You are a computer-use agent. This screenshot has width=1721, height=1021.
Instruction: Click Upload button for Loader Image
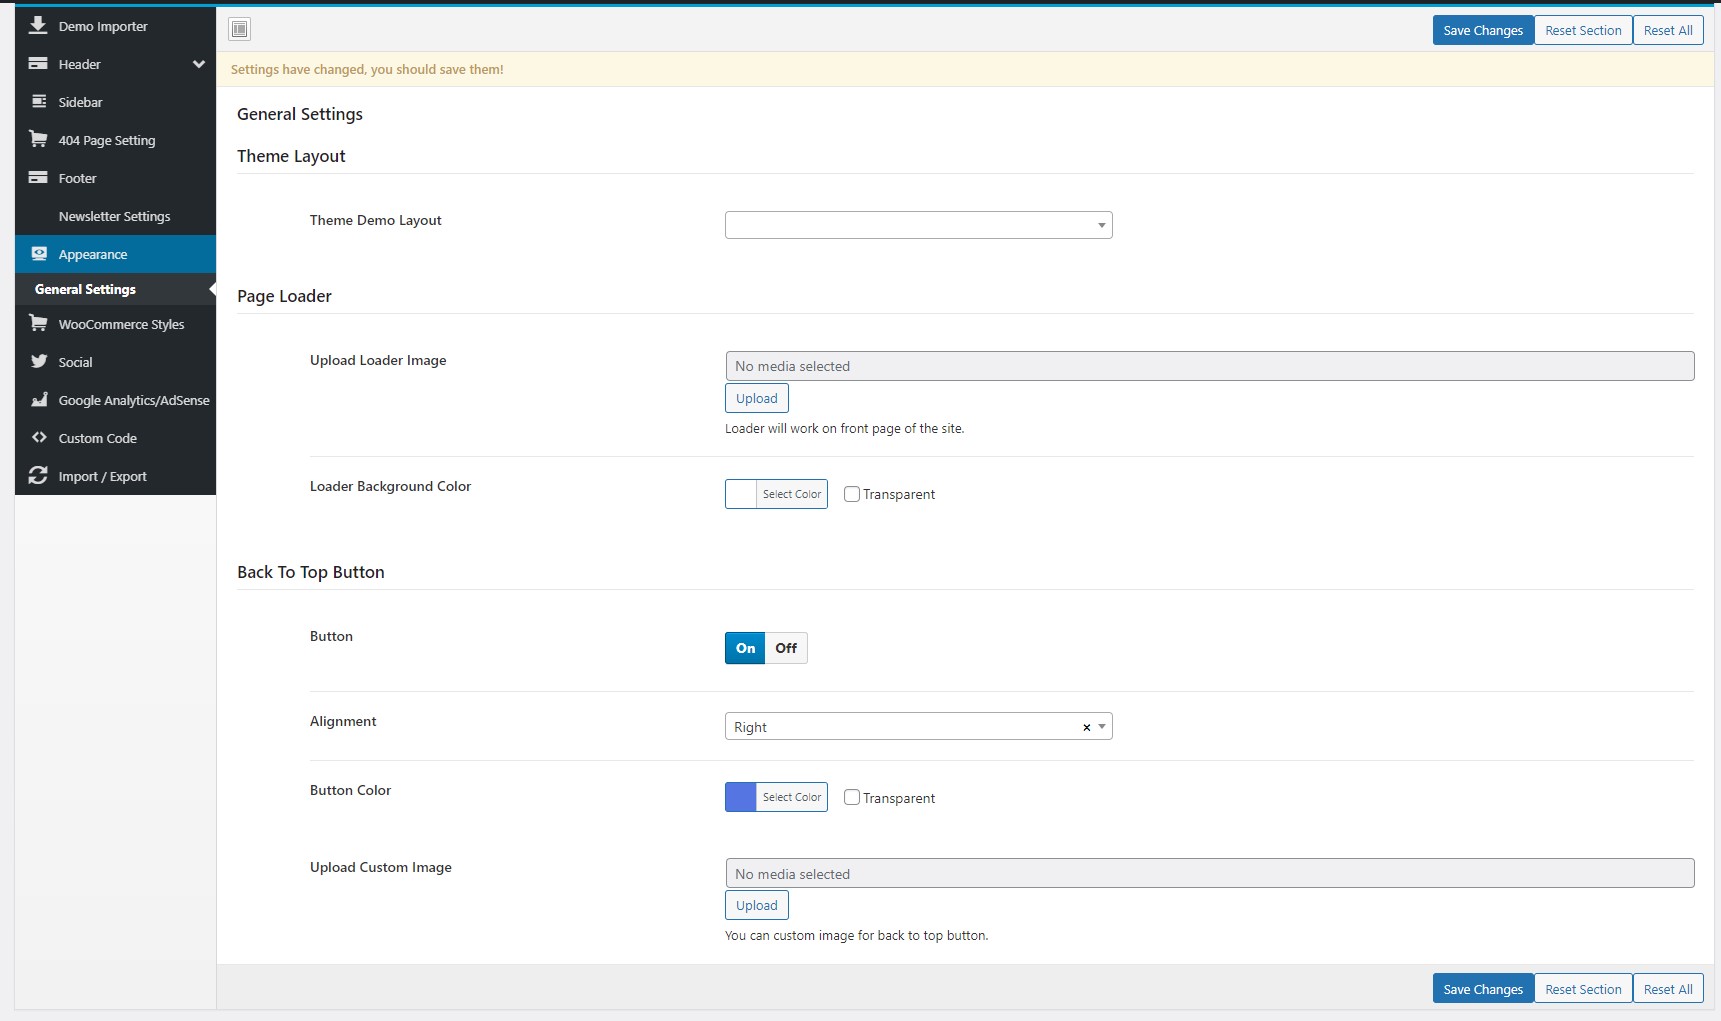pyautogui.click(x=757, y=398)
